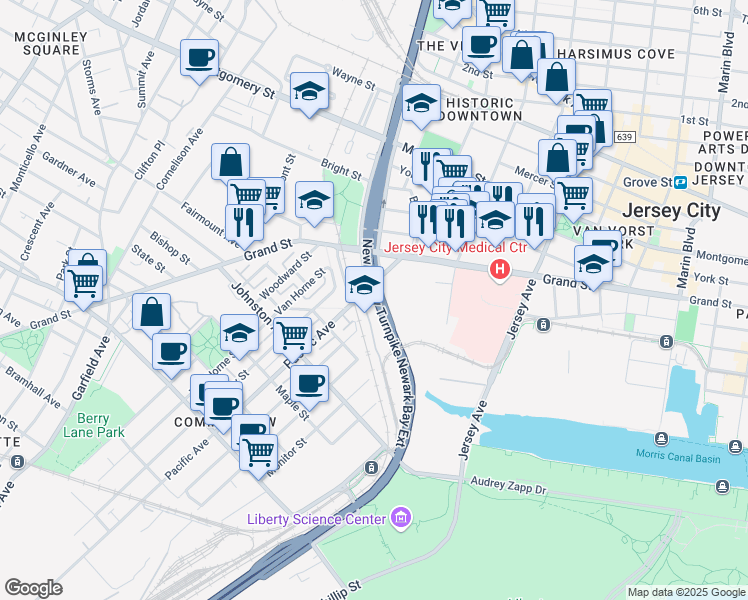748x600 pixels.
Task: Open the school marker below Bright St
Action: click(314, 202)
